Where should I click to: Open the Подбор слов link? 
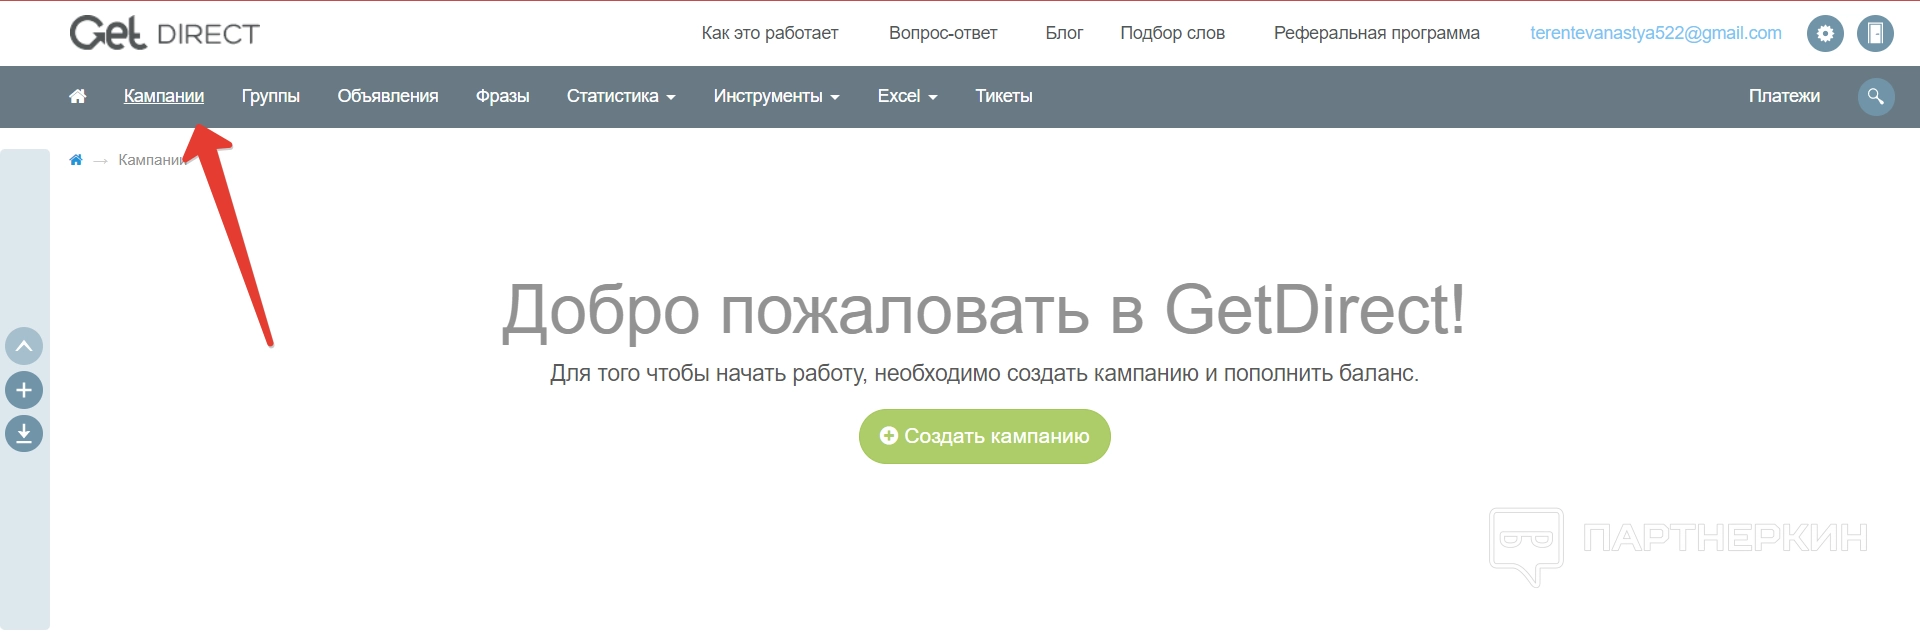[1172, 33]
